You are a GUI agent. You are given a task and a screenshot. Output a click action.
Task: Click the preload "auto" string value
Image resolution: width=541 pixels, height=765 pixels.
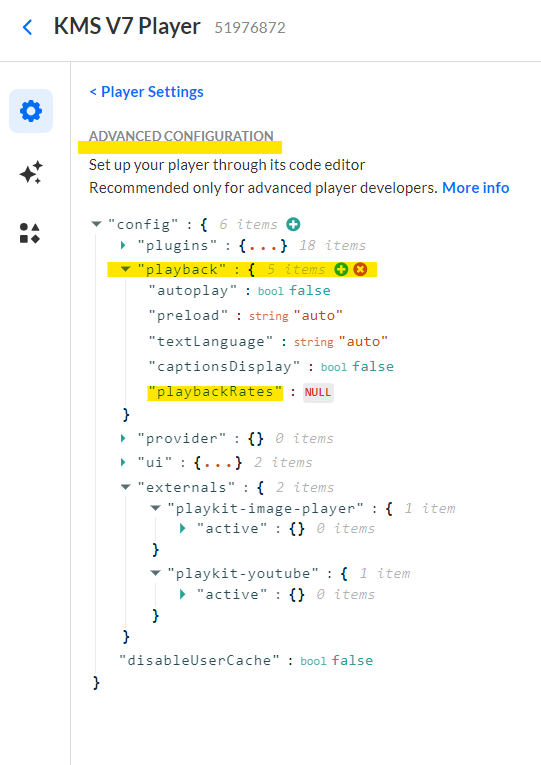coord(318,316)
